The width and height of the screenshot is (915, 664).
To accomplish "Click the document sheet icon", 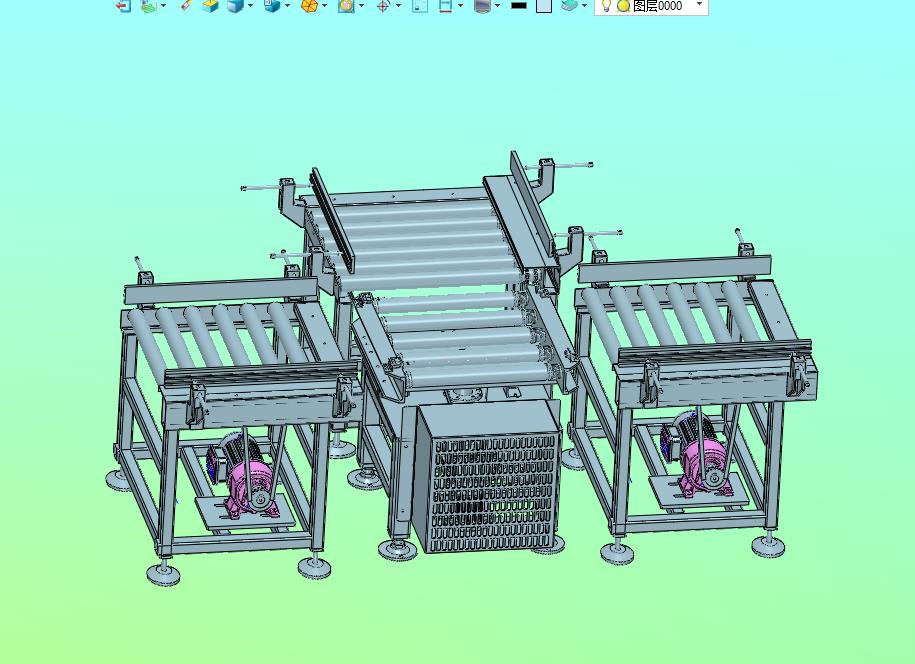I will (420, 6).
